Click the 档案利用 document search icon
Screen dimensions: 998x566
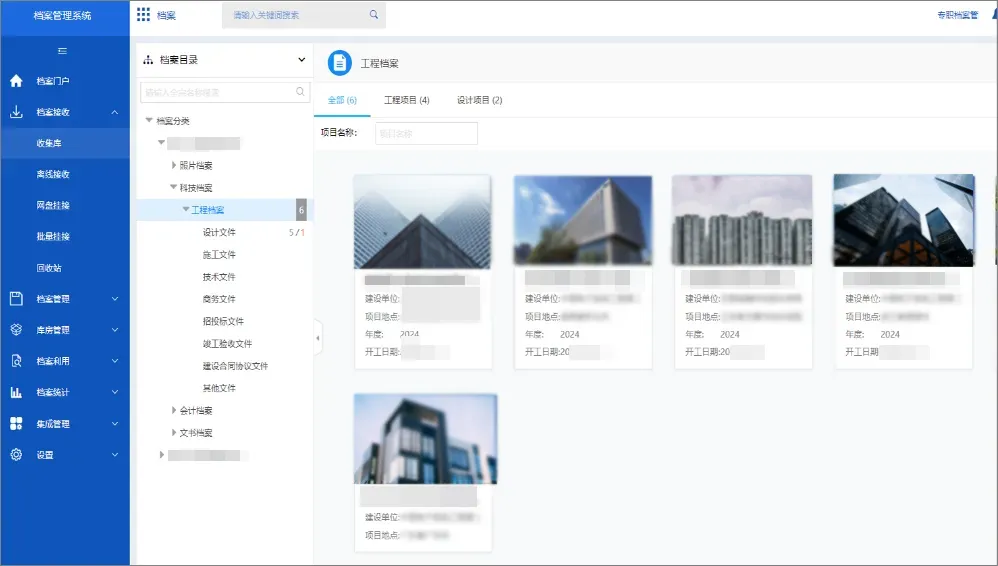pyautogui.click(x=16, y=361)
